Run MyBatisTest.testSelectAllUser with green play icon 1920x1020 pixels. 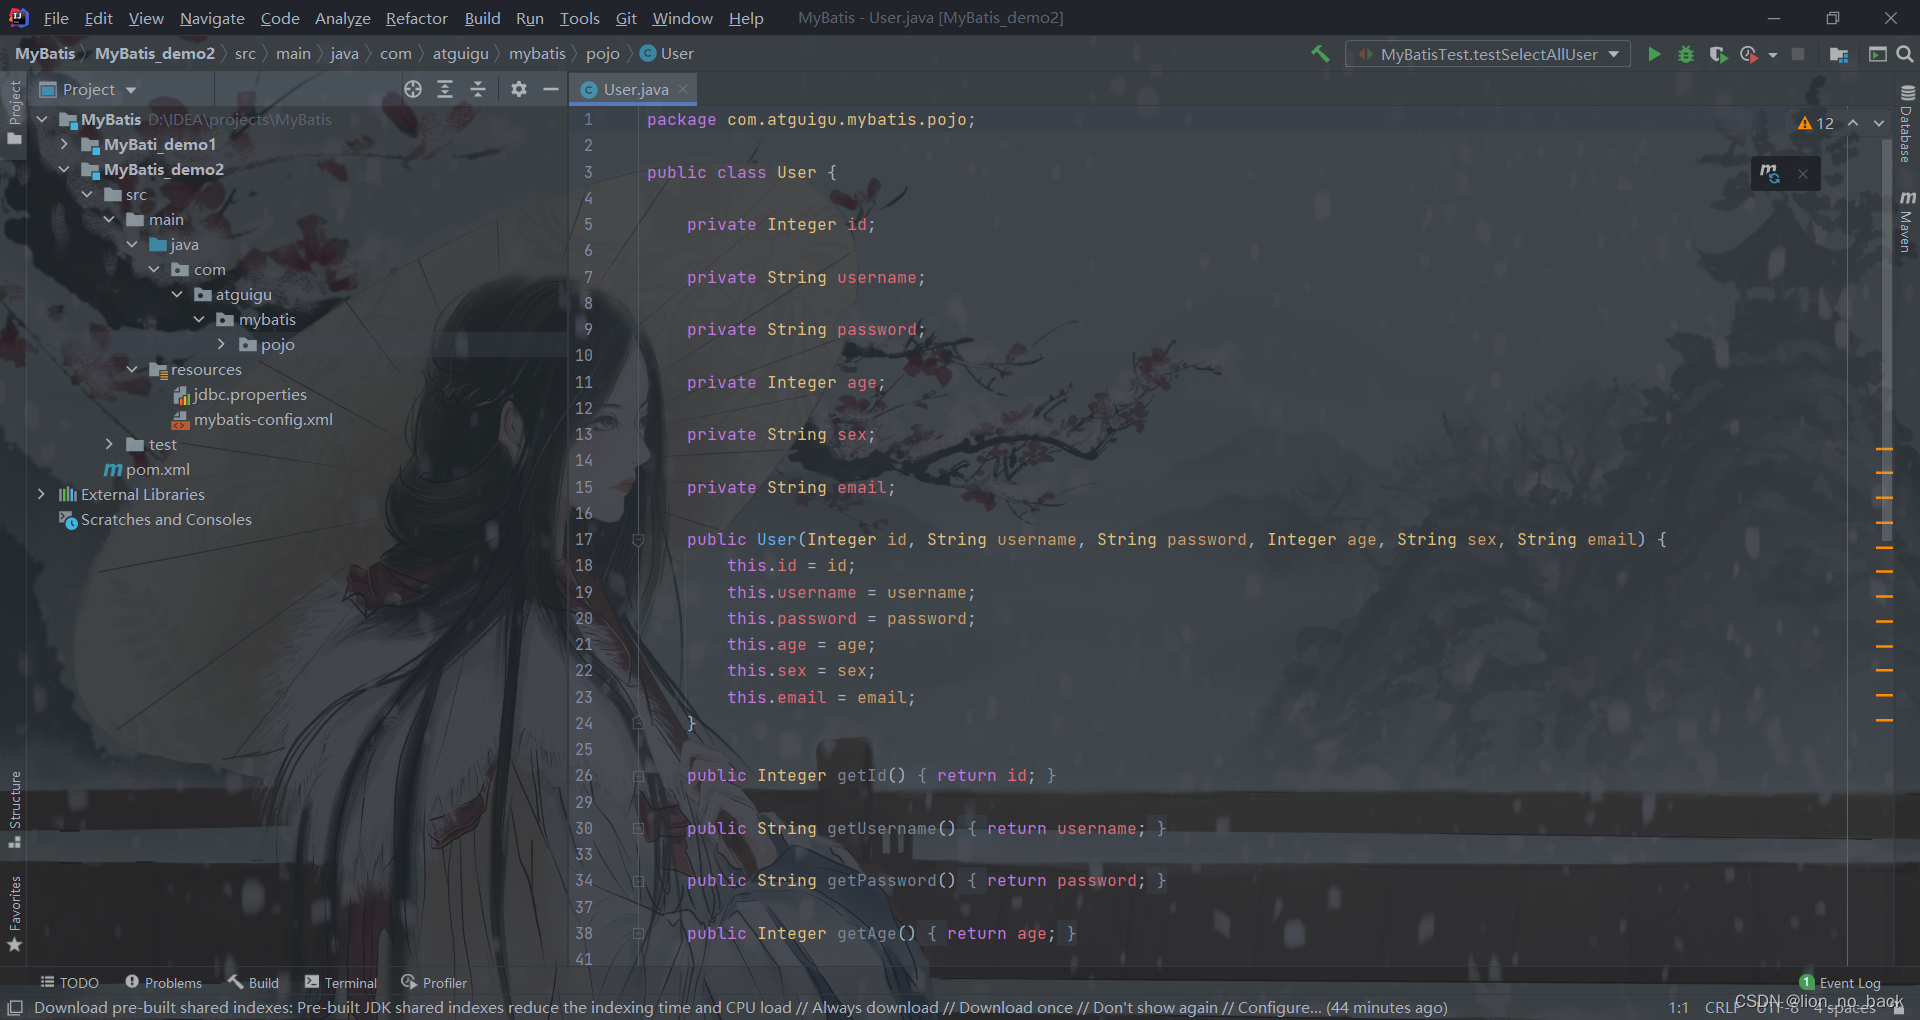pos(1654,54)
